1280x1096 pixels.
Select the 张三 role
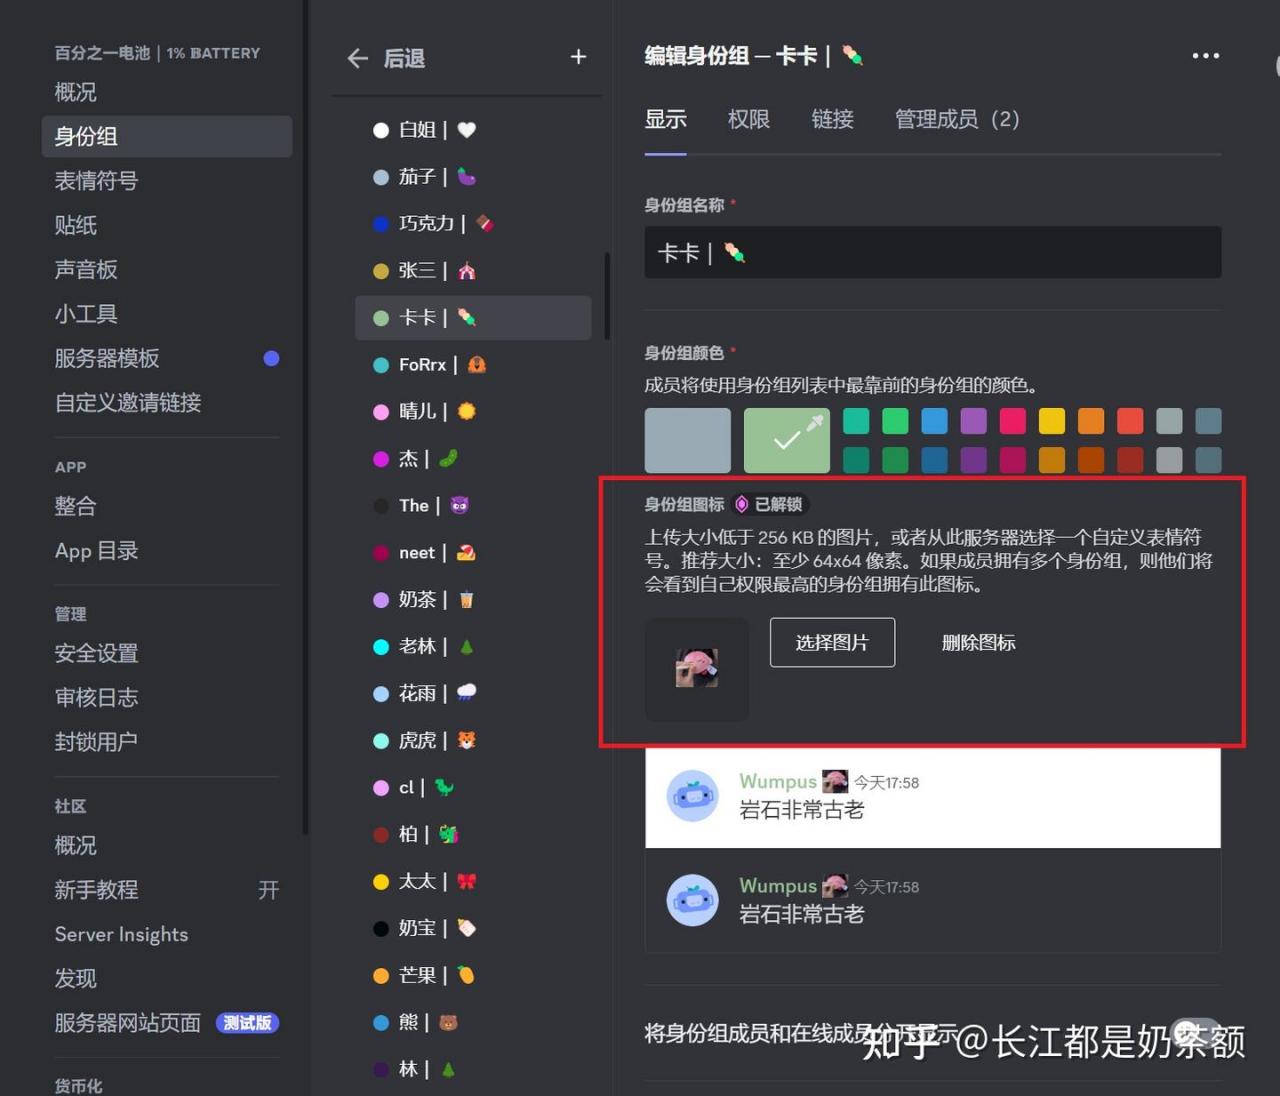point(473,271)
